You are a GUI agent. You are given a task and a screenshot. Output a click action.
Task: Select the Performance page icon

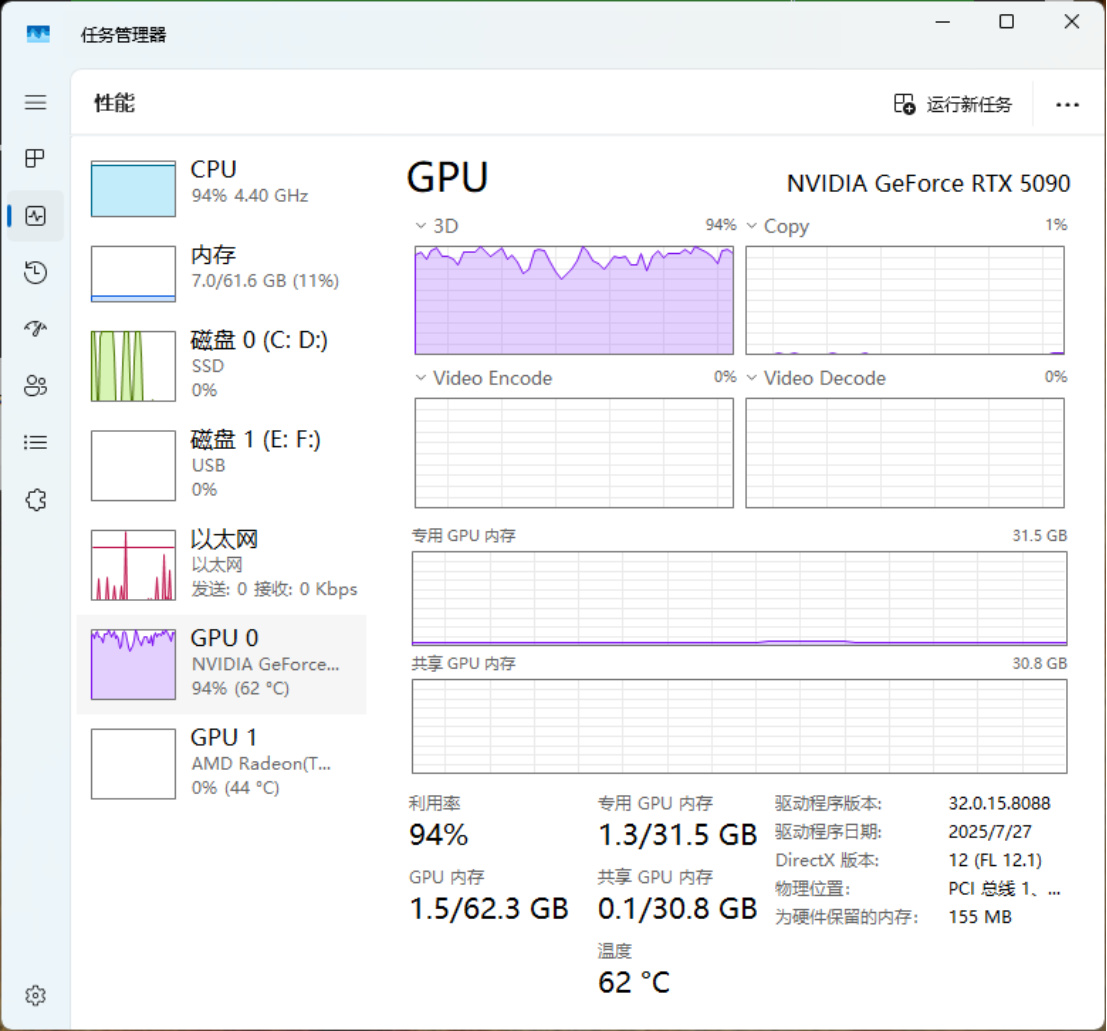[x=36, y=216]
